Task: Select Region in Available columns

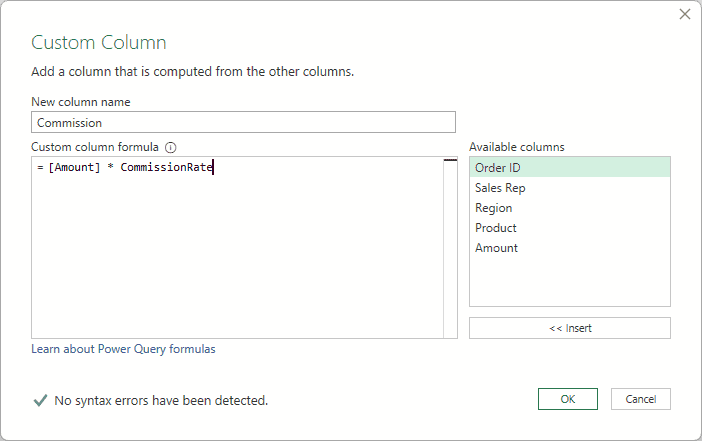Action: [x=569, y=208]
